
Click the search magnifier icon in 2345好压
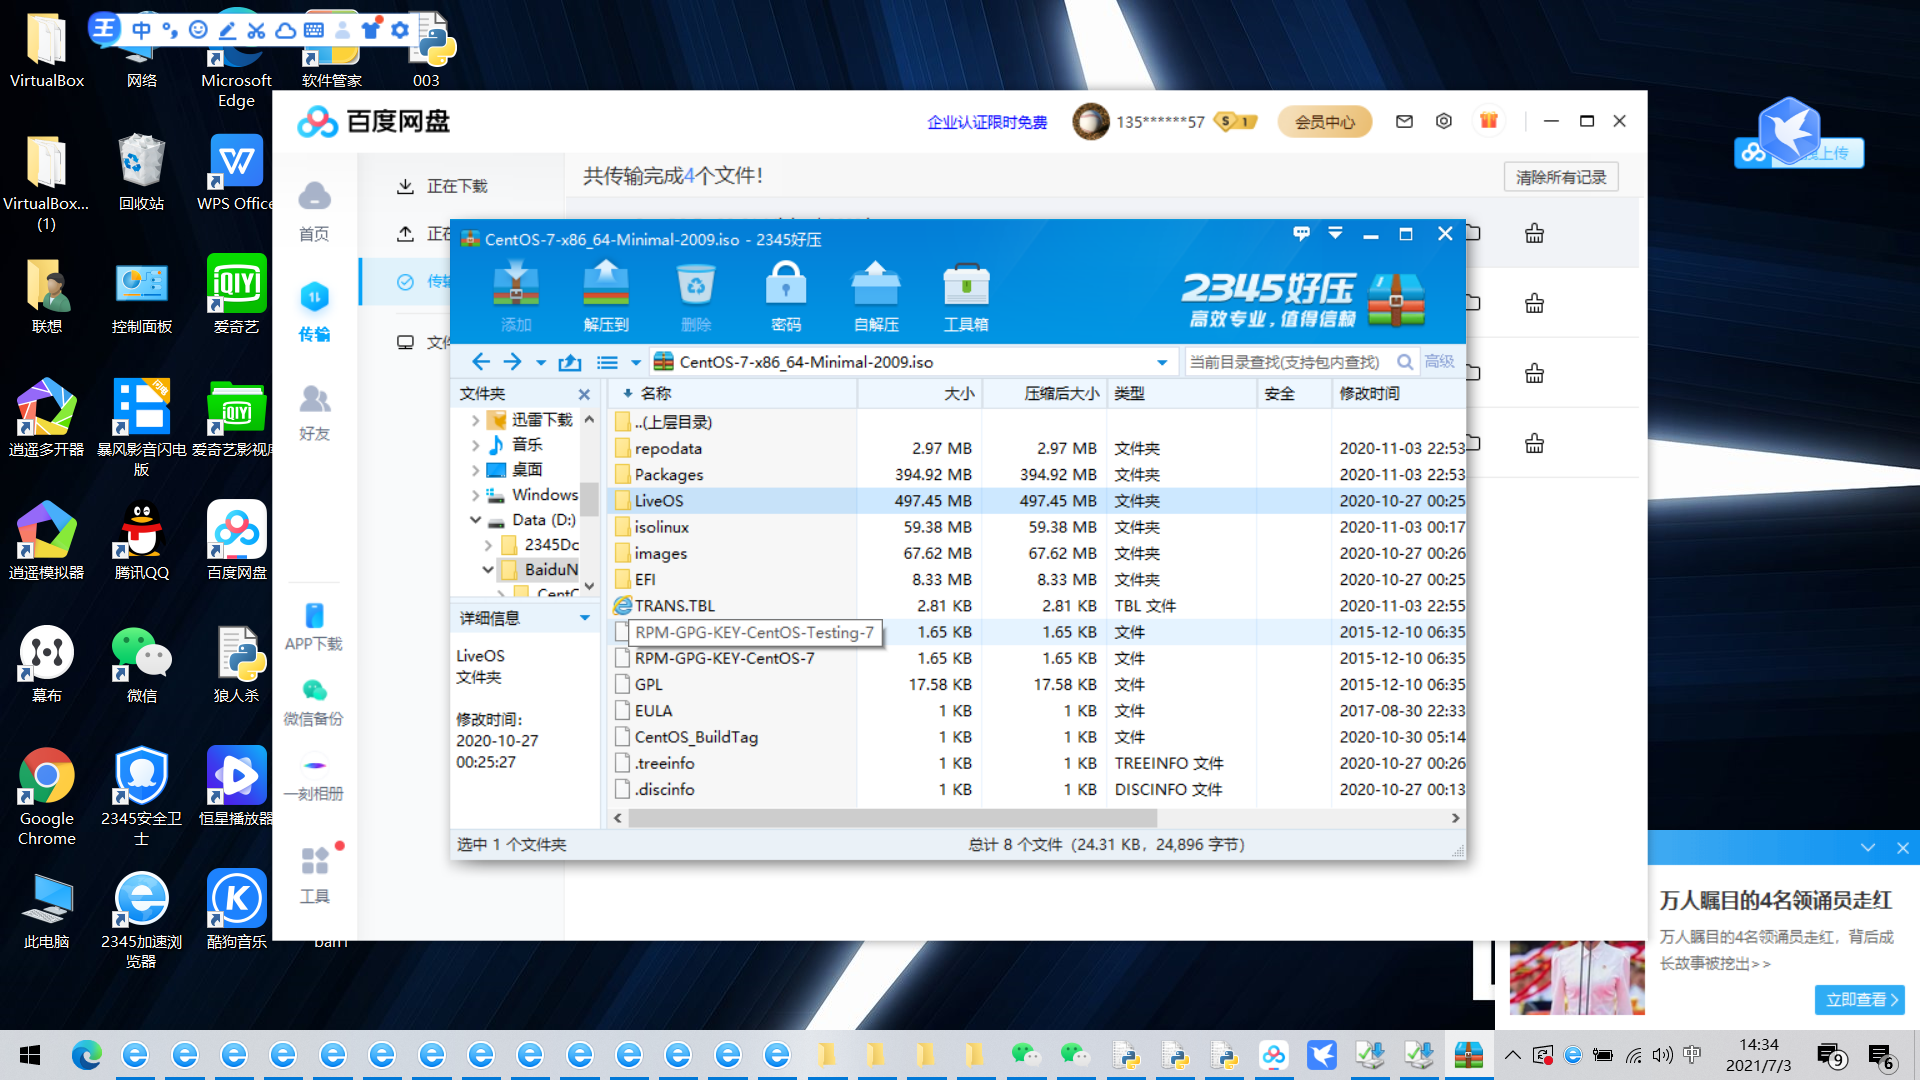pos(1405,362)
